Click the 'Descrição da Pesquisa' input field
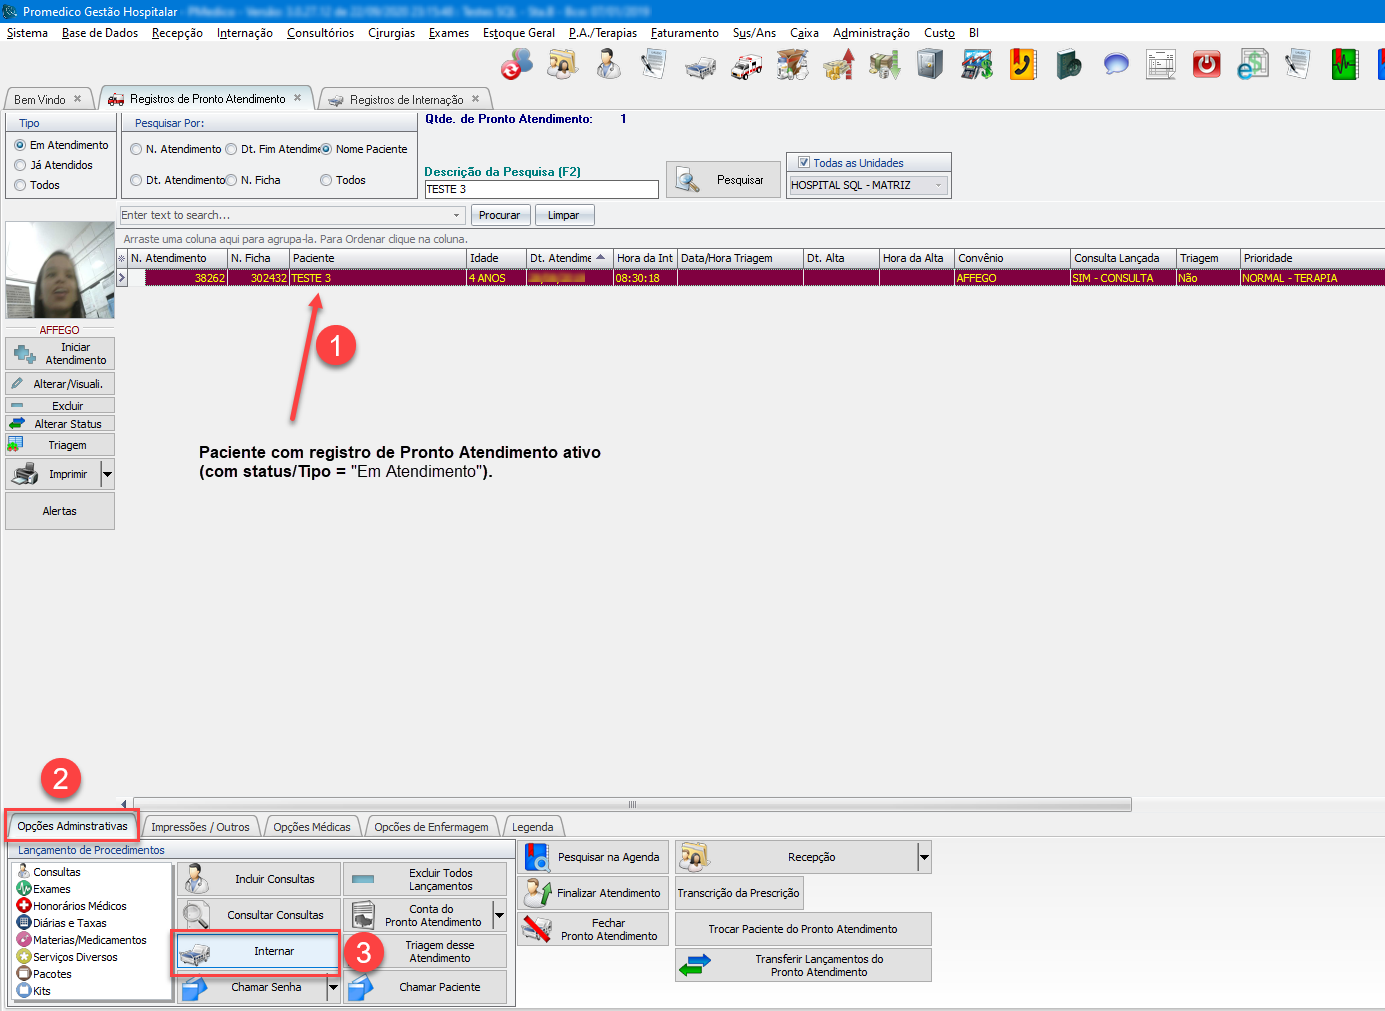The width and height of the screenshot is (1385, 1011). coord(541,189)
